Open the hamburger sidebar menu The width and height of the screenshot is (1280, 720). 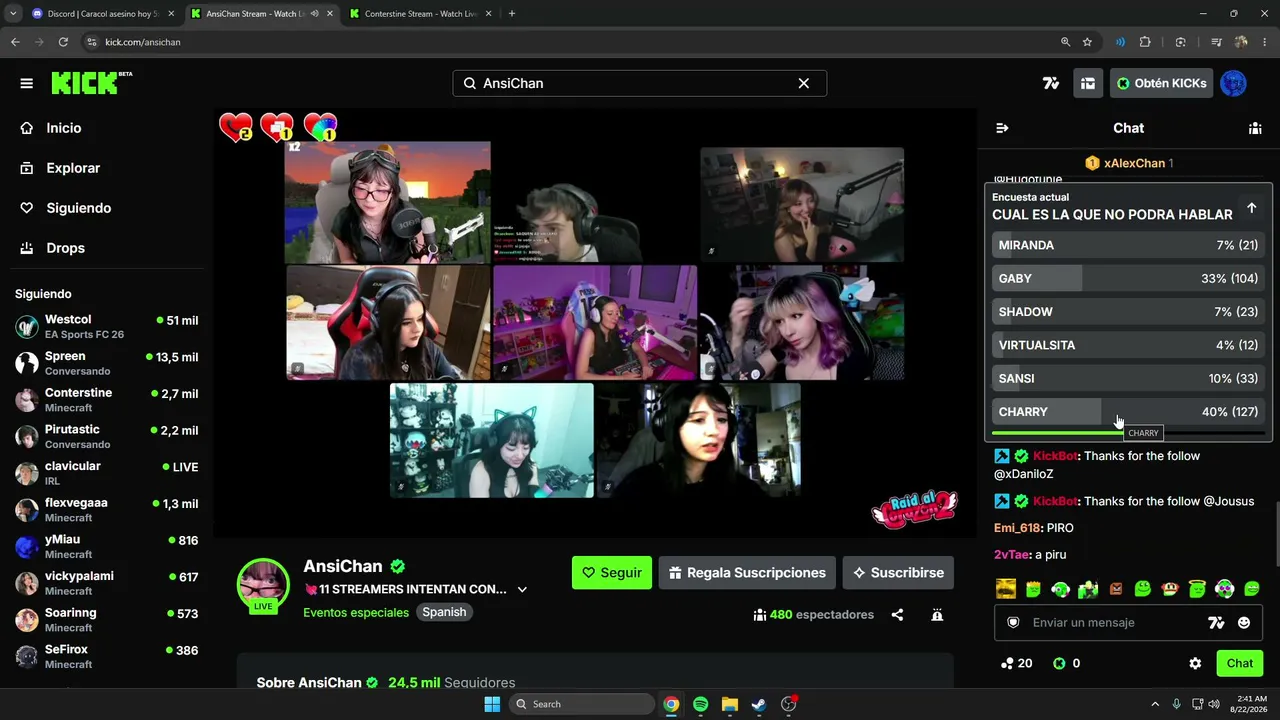tap(27, 83)
